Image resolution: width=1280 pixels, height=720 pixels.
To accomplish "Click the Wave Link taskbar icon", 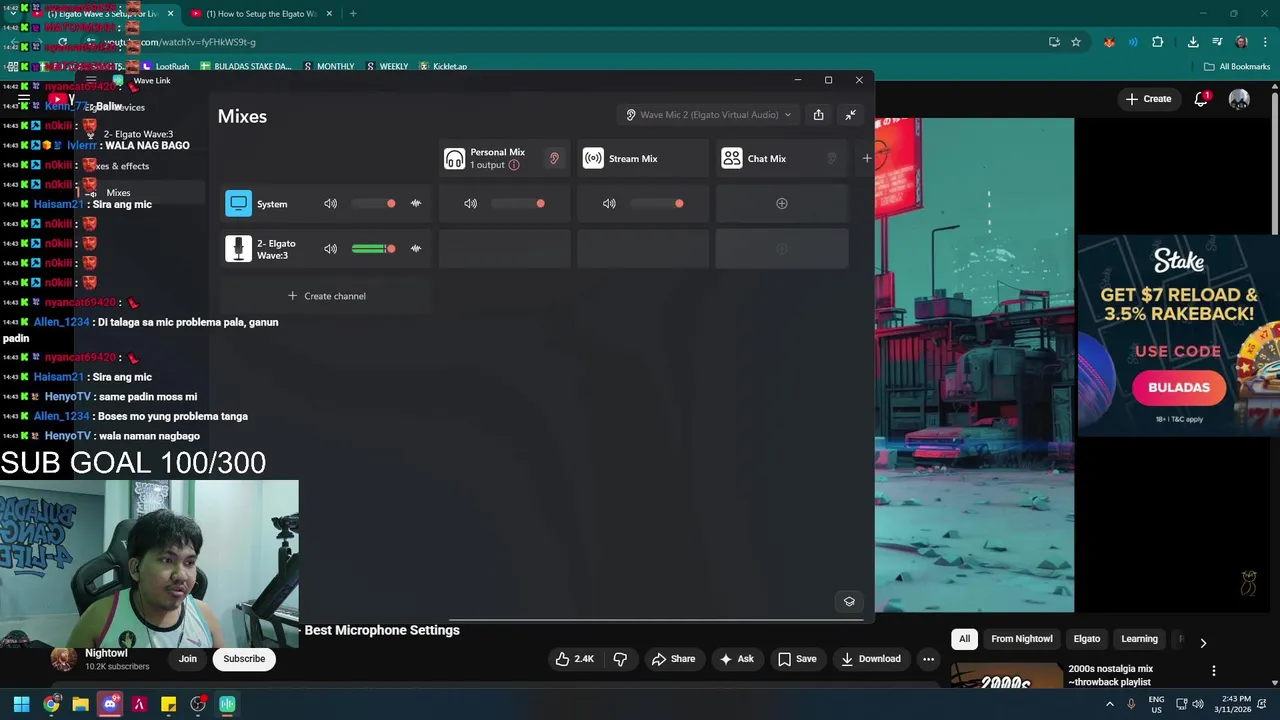I will (x=227, y=704).
